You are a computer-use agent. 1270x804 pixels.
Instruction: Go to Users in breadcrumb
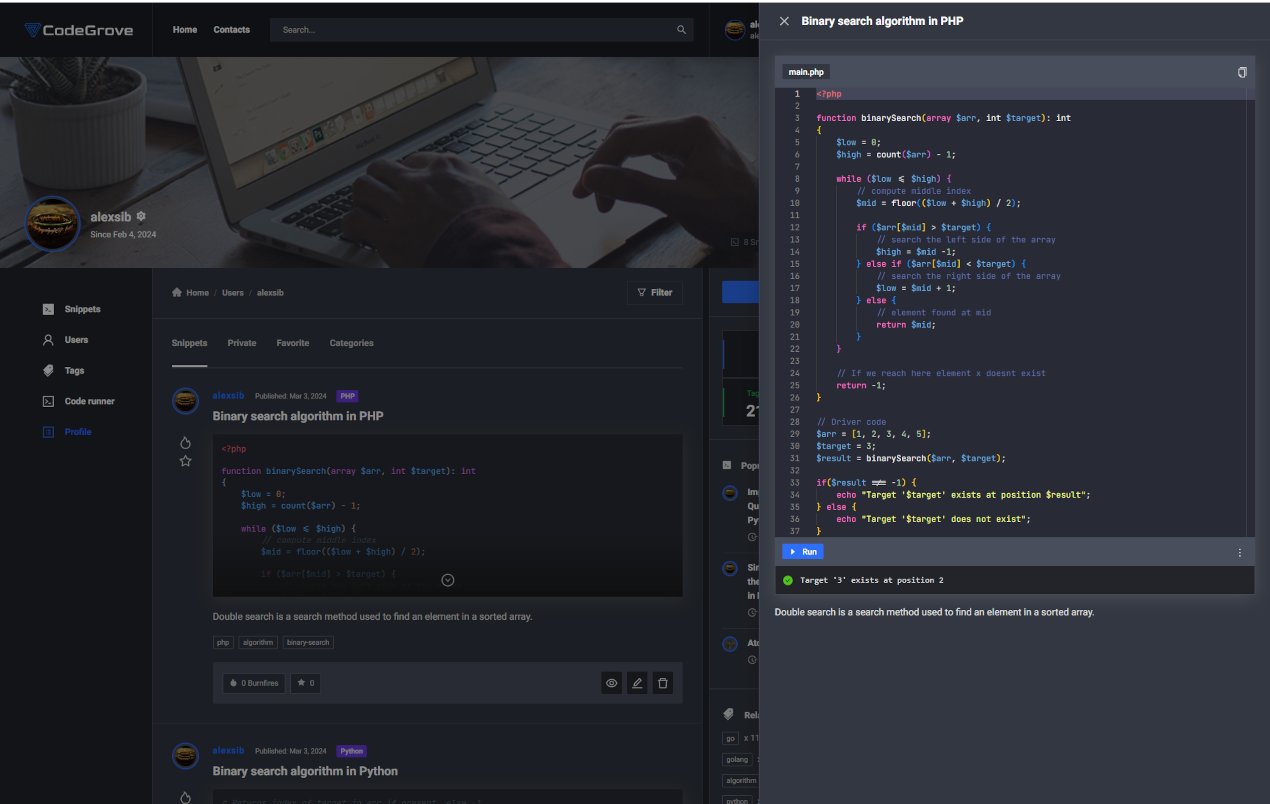point(233,293)
